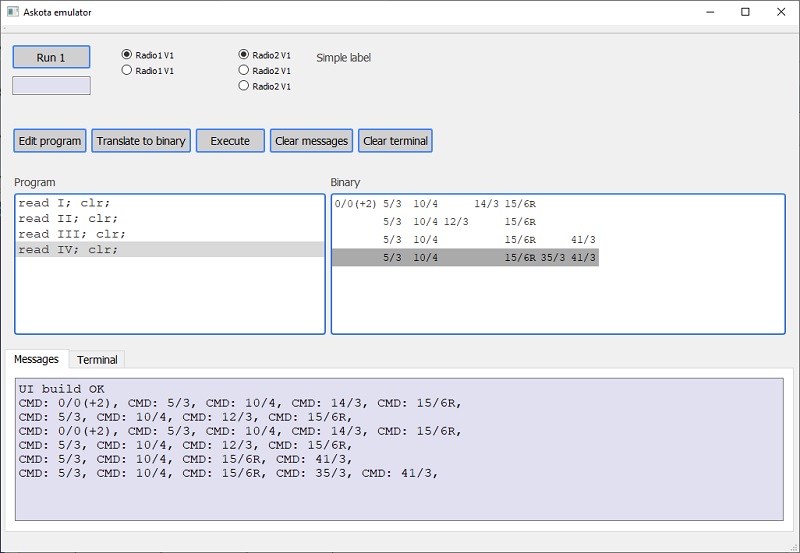Click the Binary label
This screenshot has height=553, width=800.
pos(345,183)
